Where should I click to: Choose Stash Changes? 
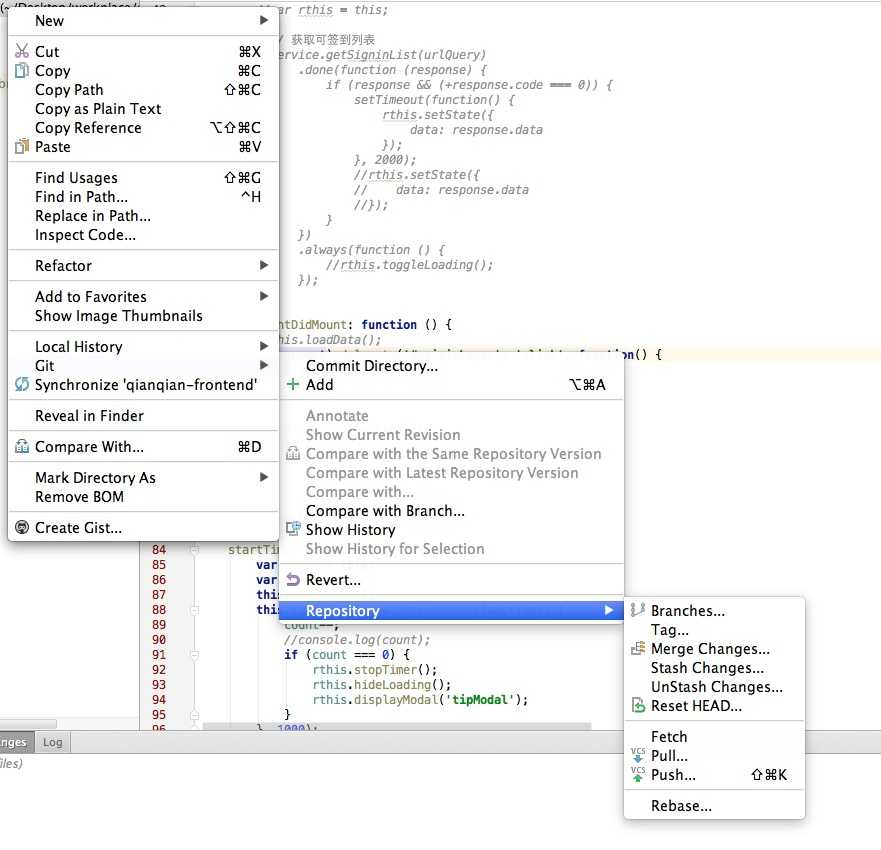click(714, 668)
